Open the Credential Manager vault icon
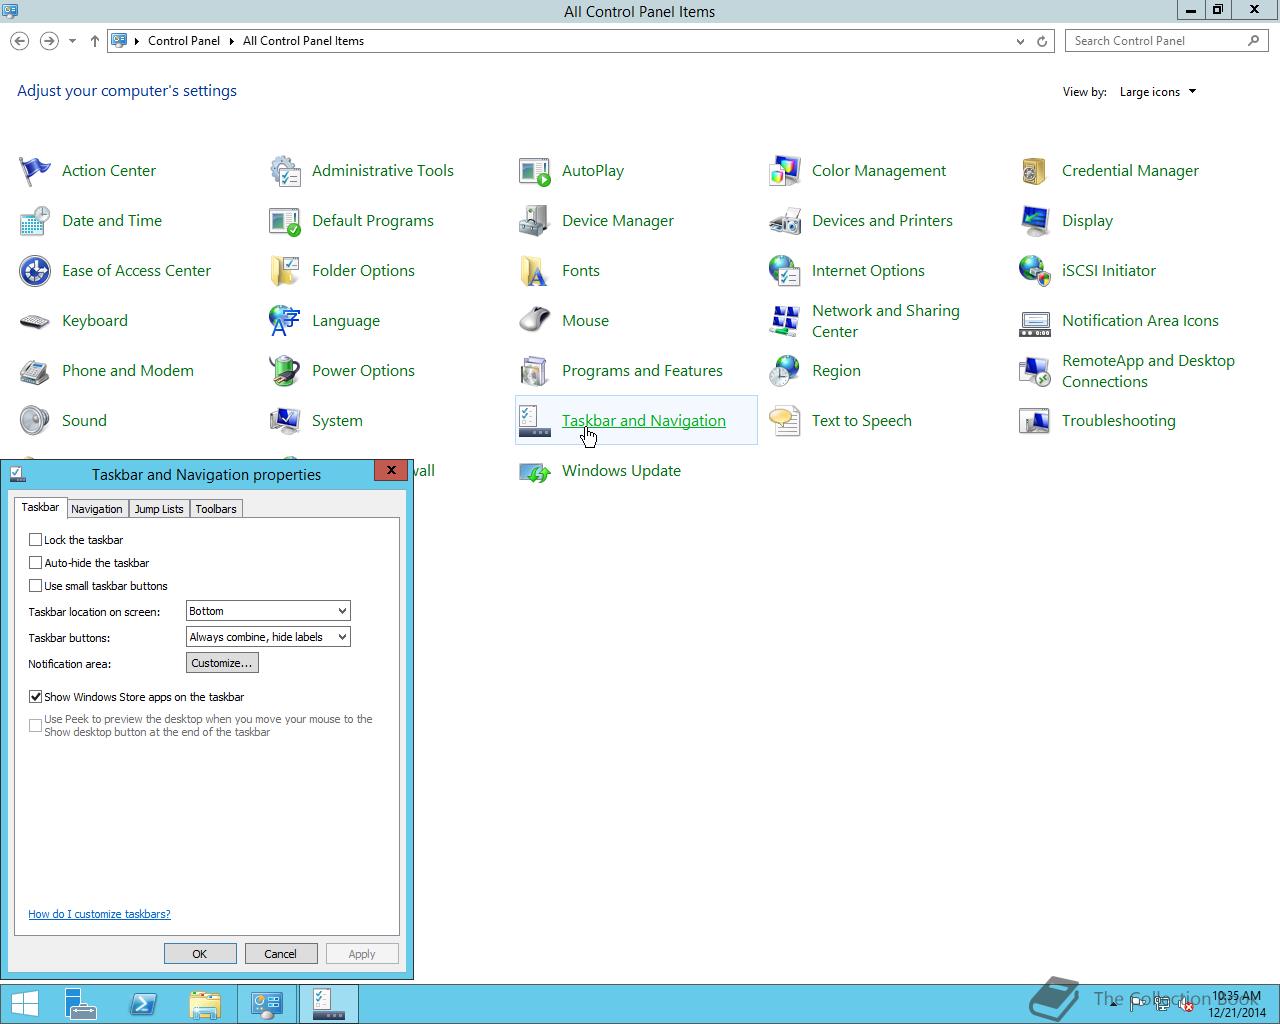 [1035, 171]
